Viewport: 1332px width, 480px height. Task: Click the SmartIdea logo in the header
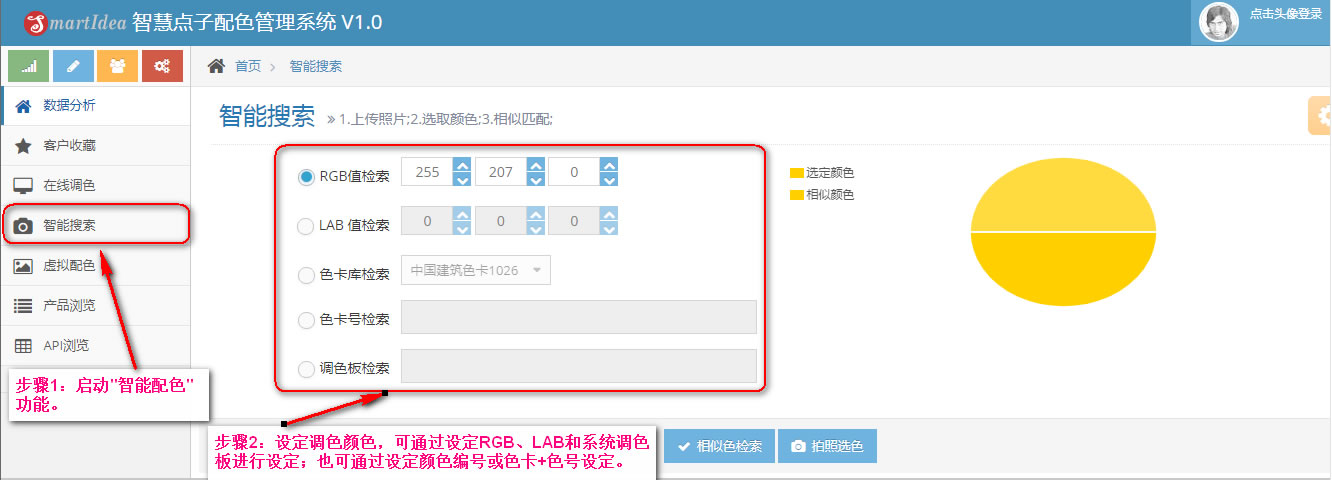pyautogui.click(x=75, y=23)
